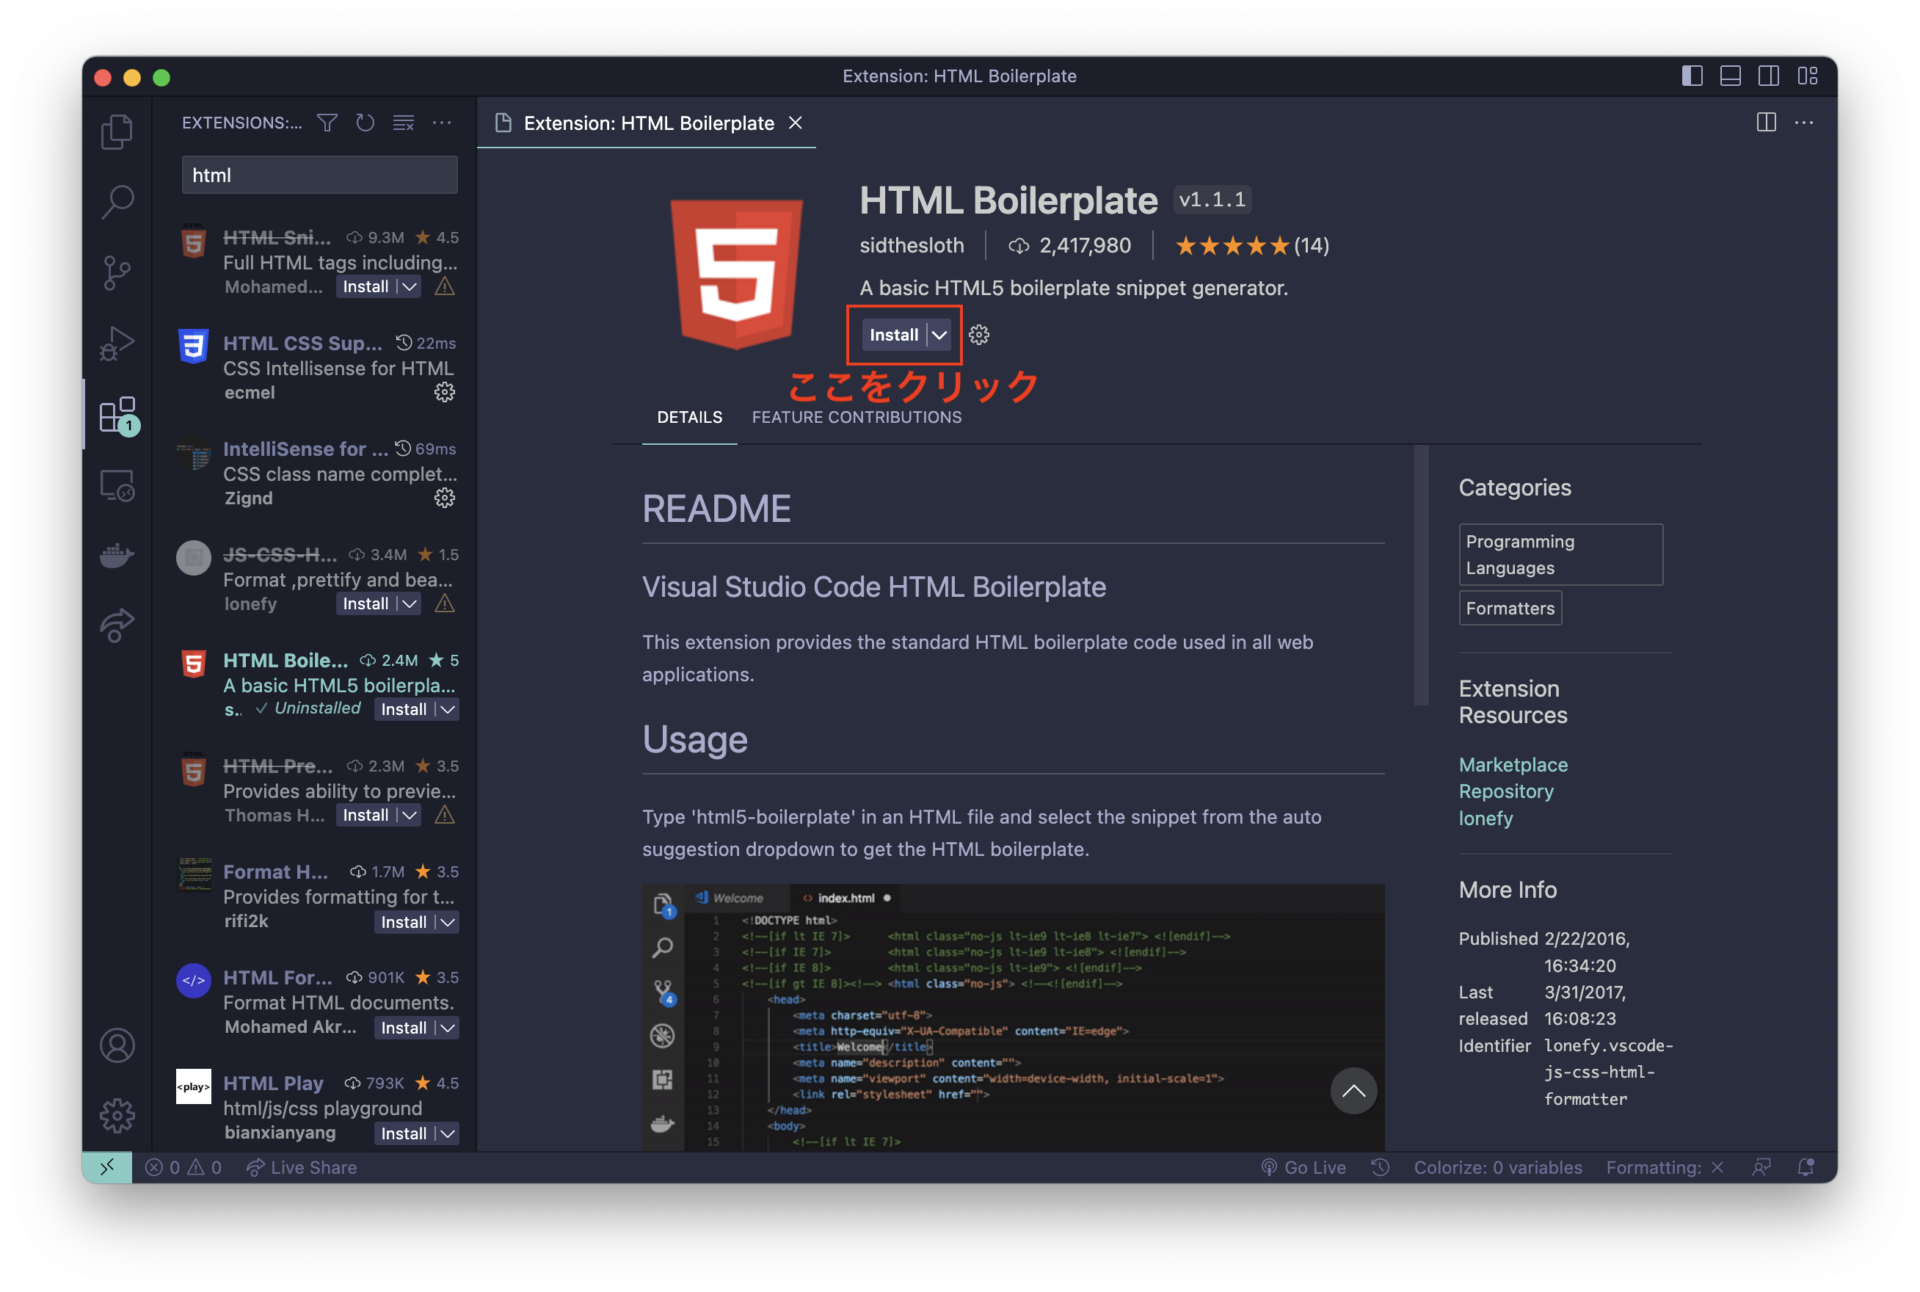The height and width of the screenshot is (1292, 1920).
Task: Install HTML Boilerplate from detail page
Action: 893,335
